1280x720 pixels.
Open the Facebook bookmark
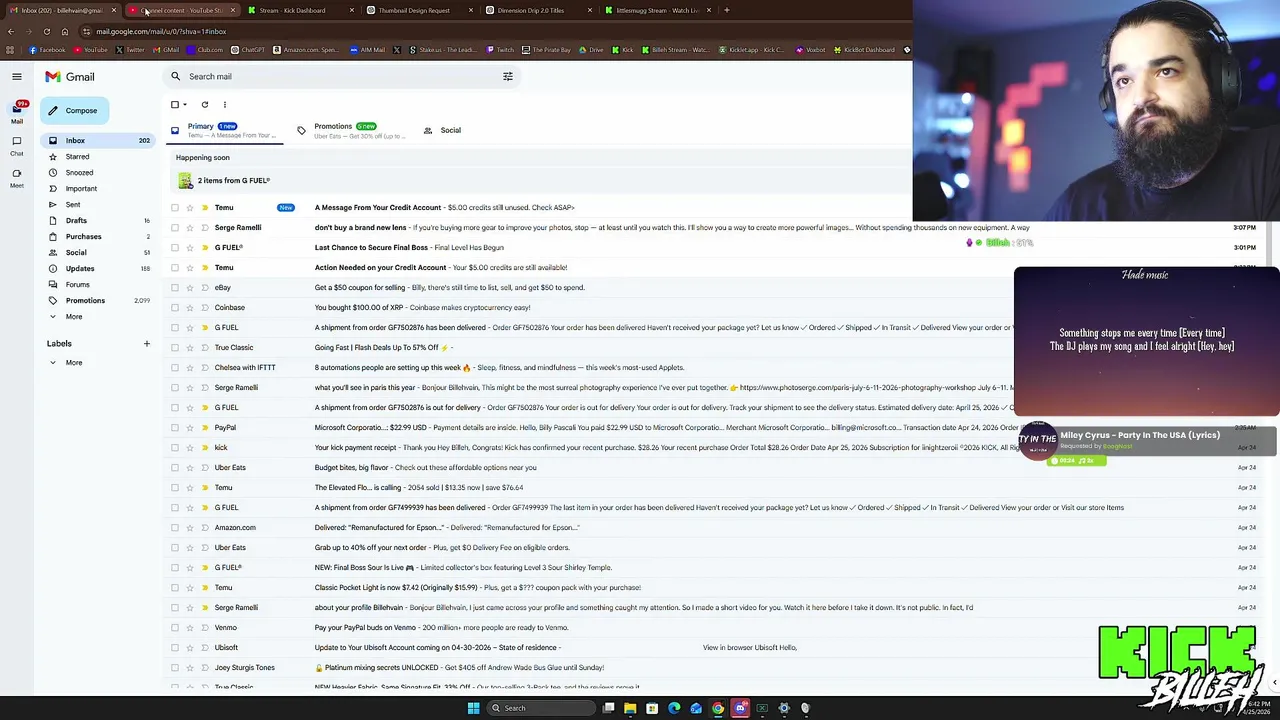pyautogui.click(x=48, y=50)
